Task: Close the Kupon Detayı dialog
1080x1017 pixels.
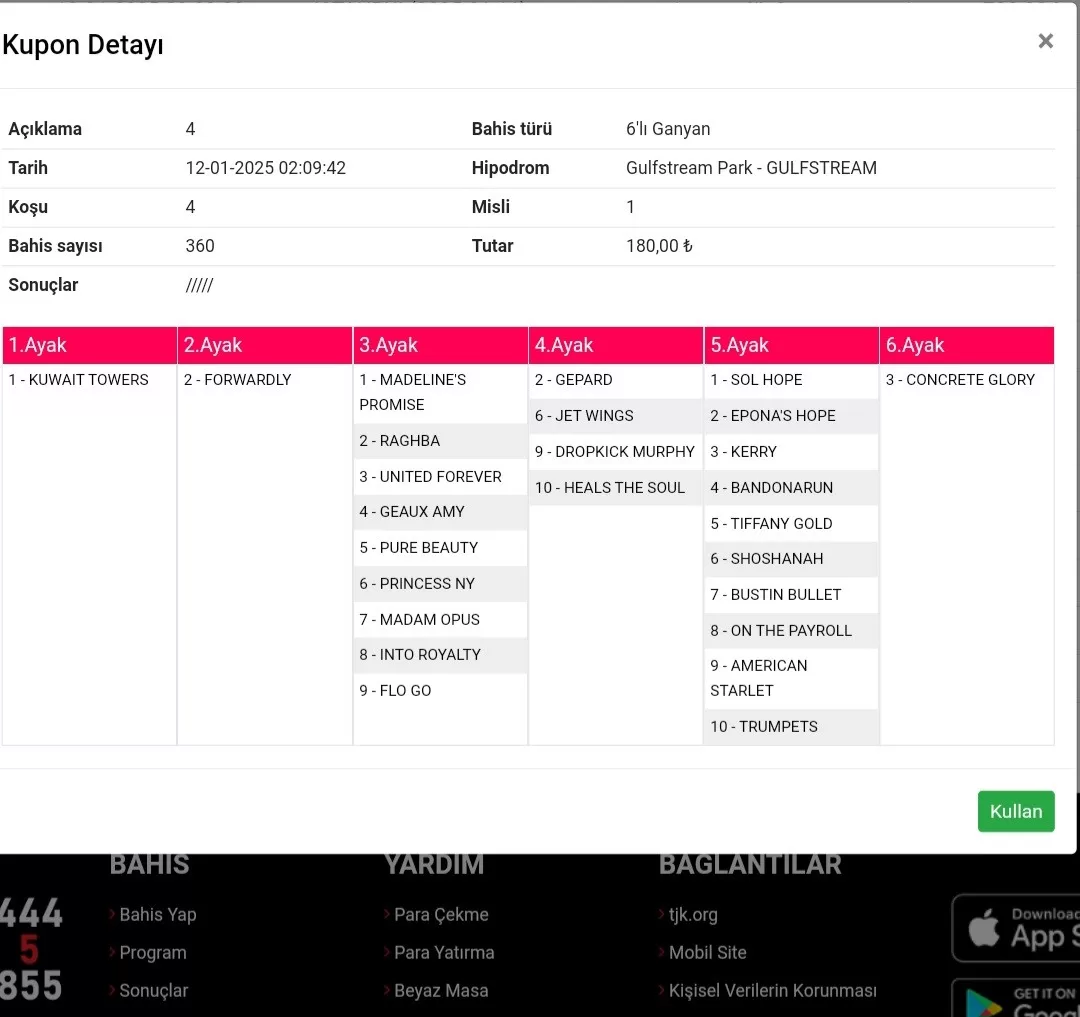Action: point(1045,41)
